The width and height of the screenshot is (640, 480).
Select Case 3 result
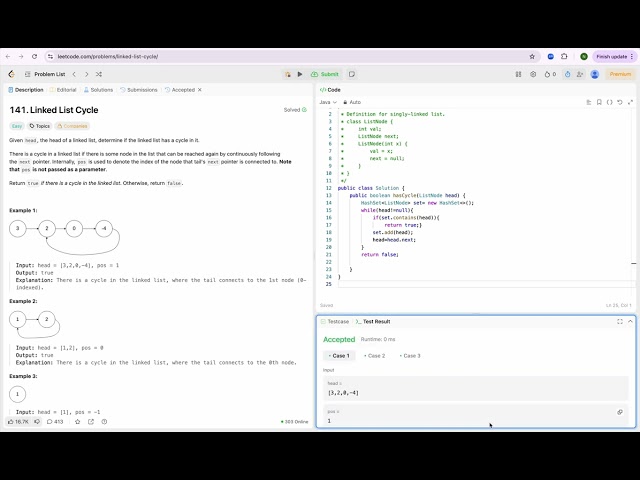[410, 356]
